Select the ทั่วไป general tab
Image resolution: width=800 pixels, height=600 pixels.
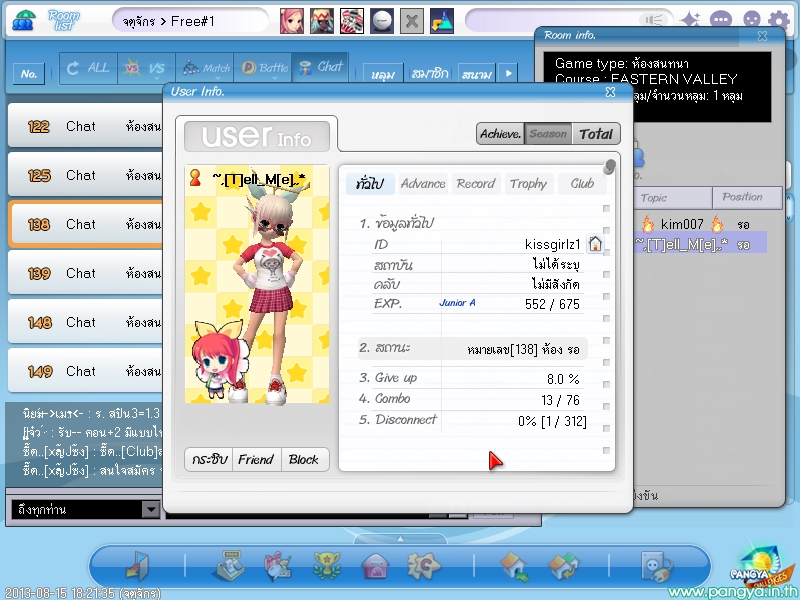coord(370,184)
